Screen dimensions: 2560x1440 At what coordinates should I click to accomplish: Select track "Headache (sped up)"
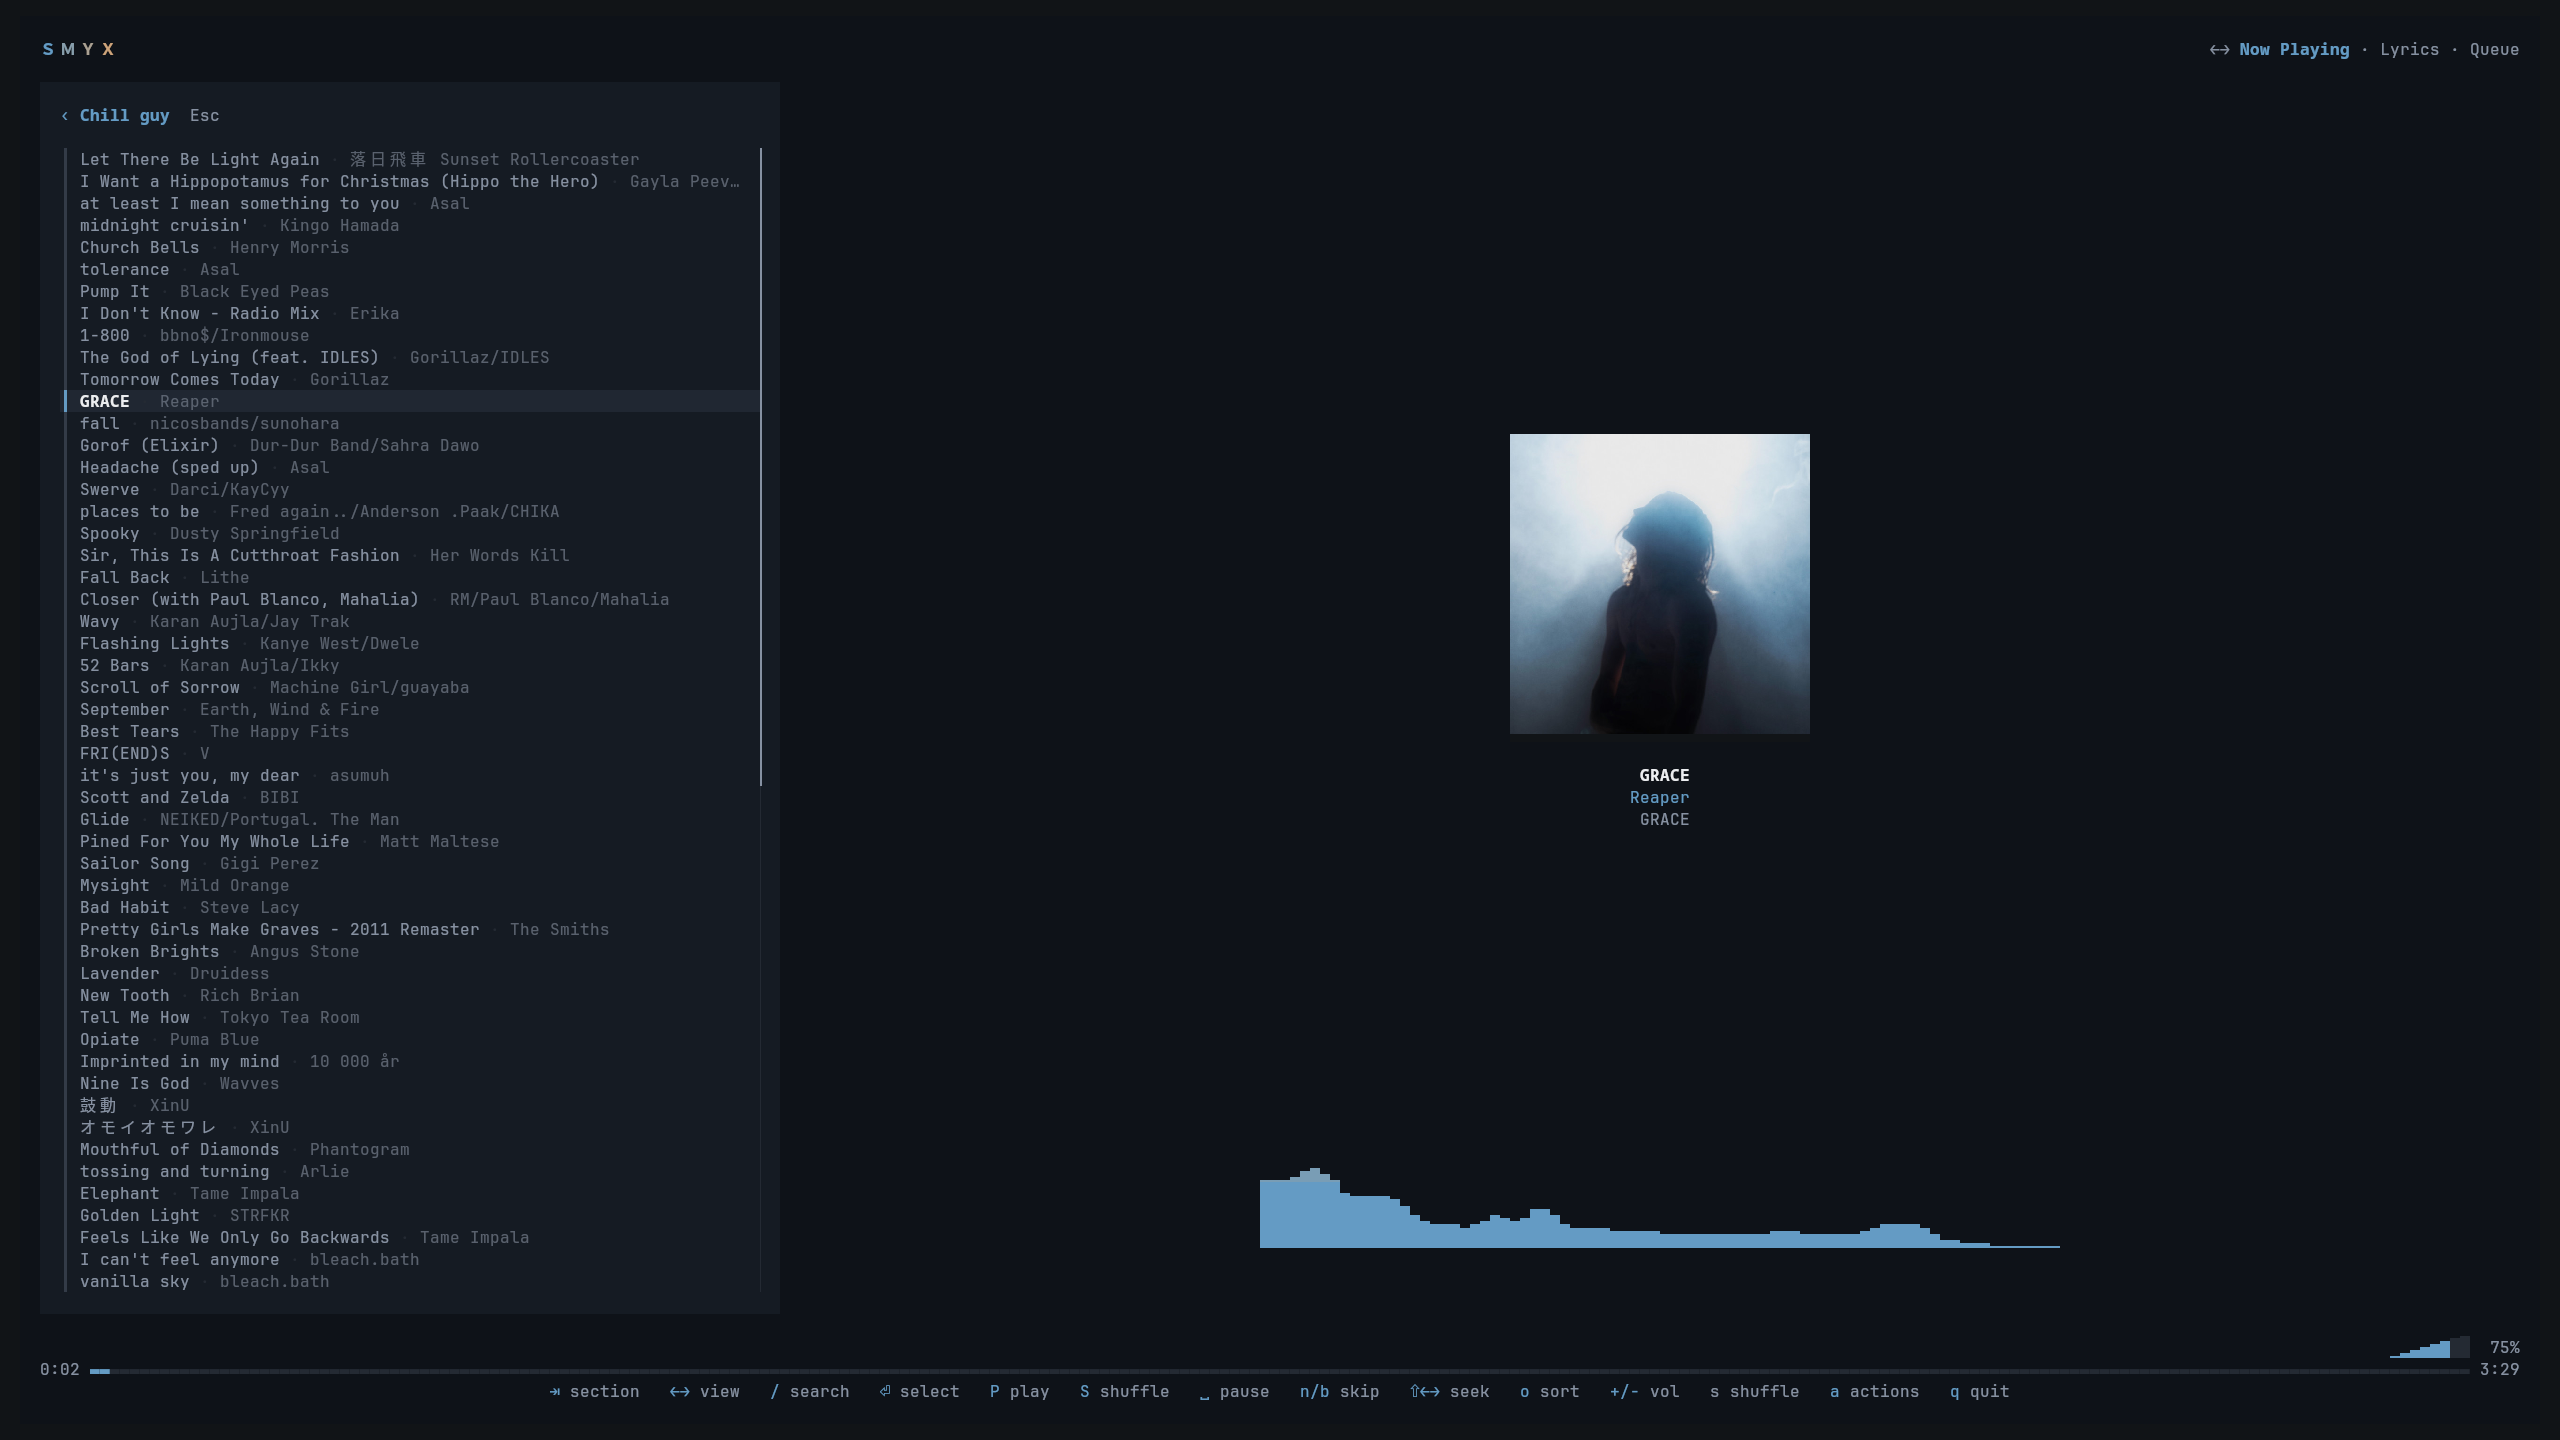pyautogui.click(x=412, y=468)
